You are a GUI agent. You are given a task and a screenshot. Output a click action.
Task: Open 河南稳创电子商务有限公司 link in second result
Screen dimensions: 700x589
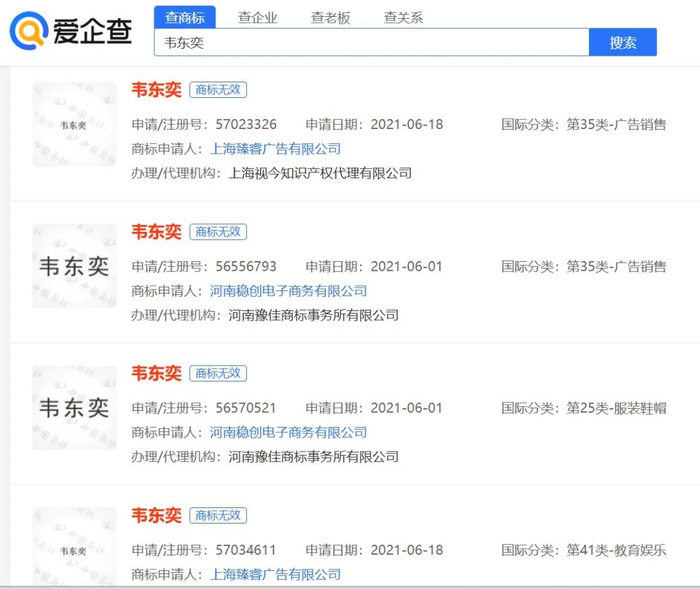[288, 291]
